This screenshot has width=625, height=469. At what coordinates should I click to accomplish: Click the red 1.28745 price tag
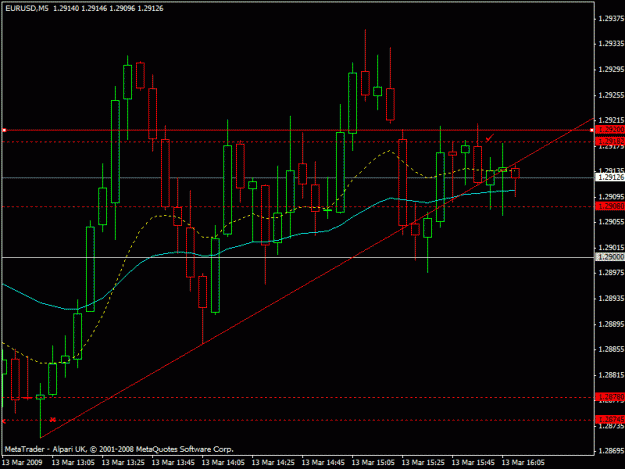point(610,420)
